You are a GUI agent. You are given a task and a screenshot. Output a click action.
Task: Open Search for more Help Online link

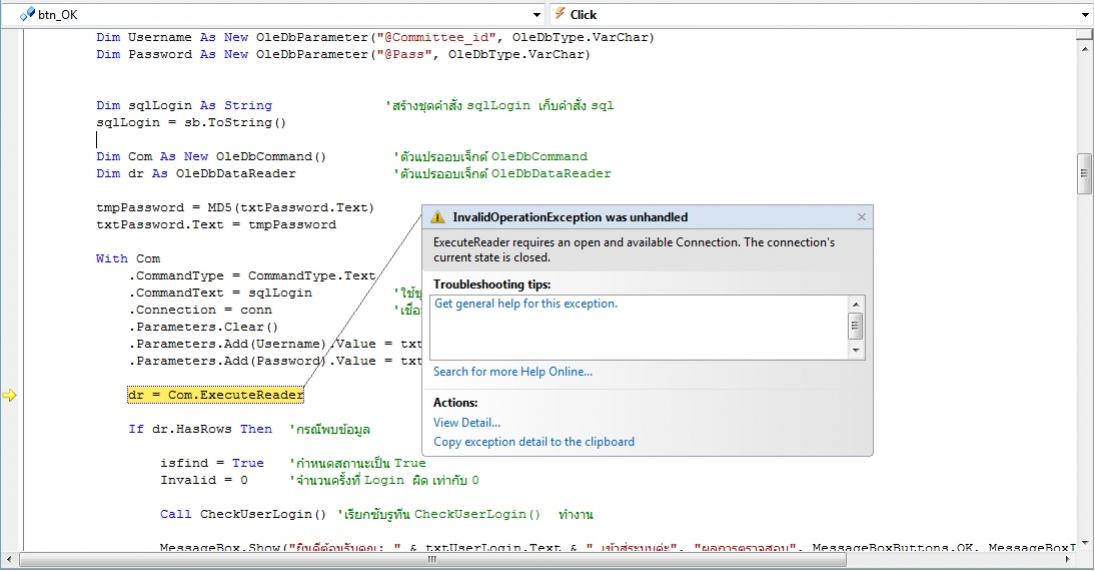pos(512,372)
